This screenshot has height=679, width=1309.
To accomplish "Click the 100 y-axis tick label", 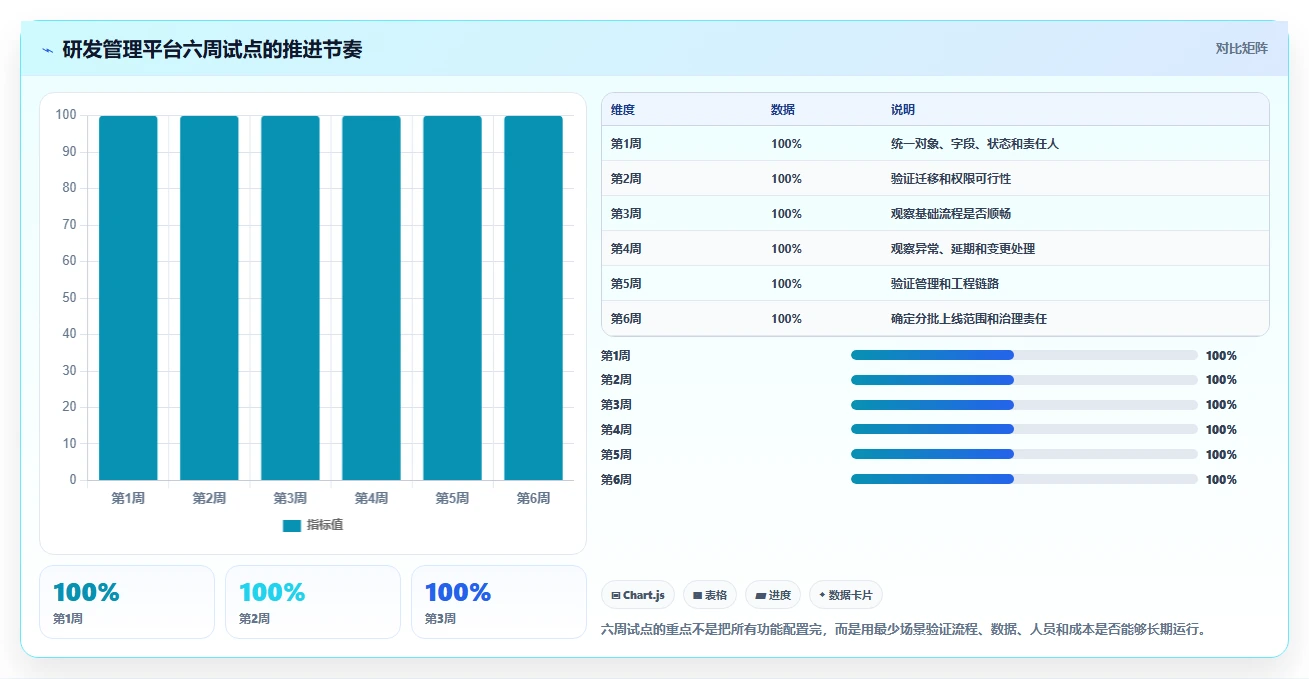I will point(66,115).
